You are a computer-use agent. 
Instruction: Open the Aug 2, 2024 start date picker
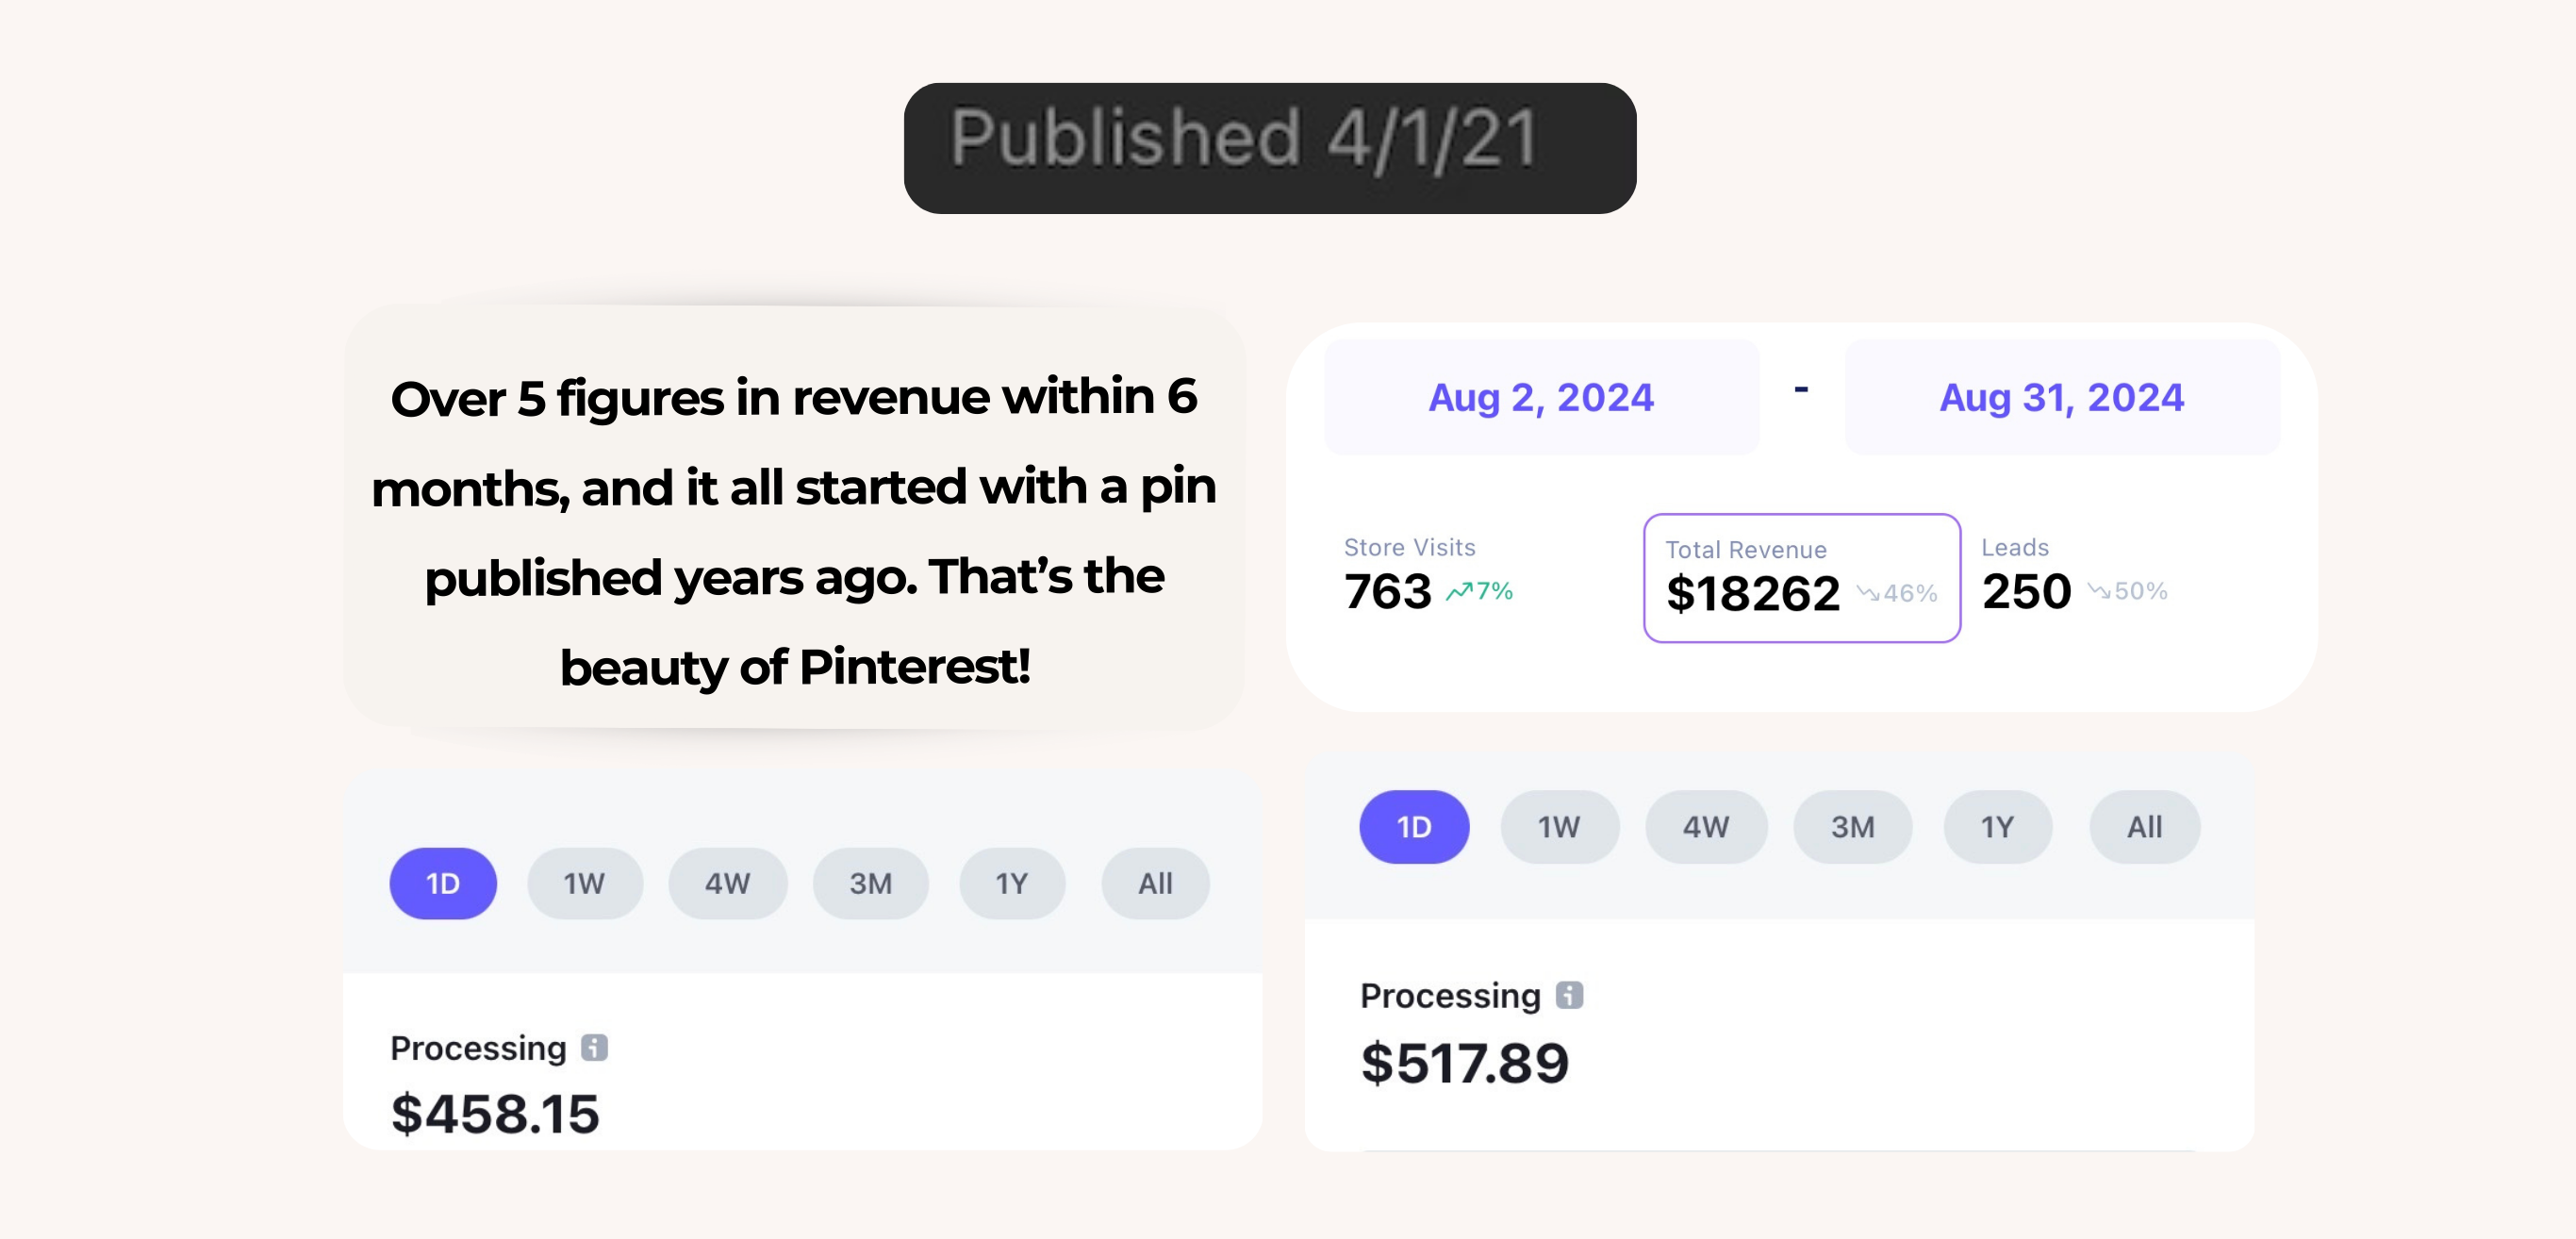tap(1541, 397)
